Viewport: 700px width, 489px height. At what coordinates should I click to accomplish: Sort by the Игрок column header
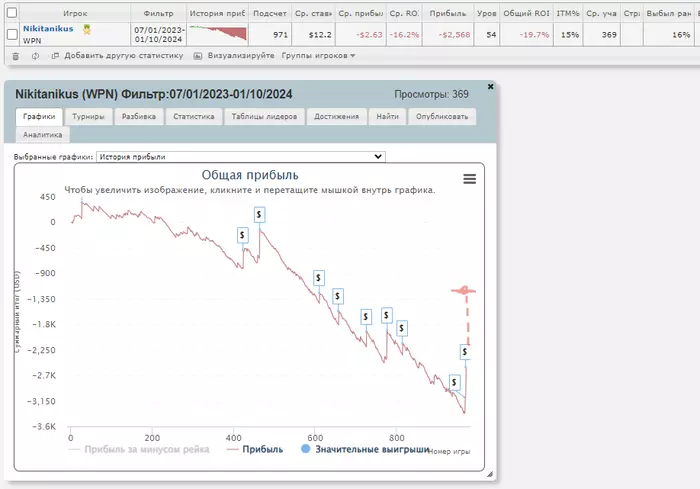pyautogui.click(x=75, y=13)
